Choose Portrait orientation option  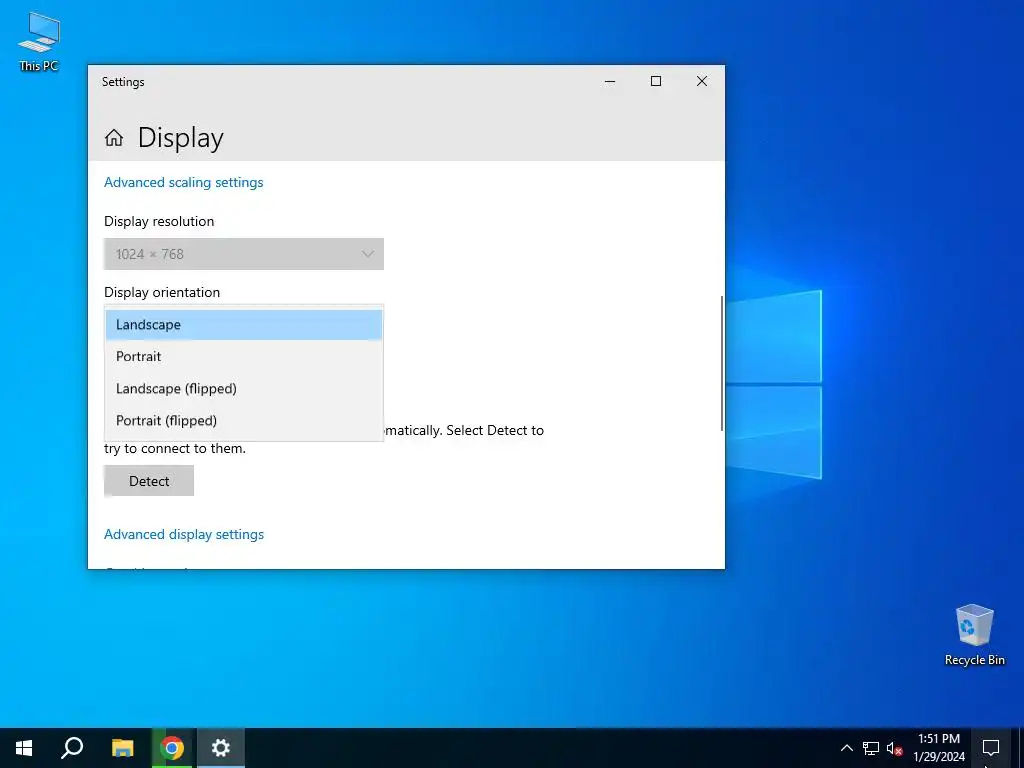tap(244, 357)
